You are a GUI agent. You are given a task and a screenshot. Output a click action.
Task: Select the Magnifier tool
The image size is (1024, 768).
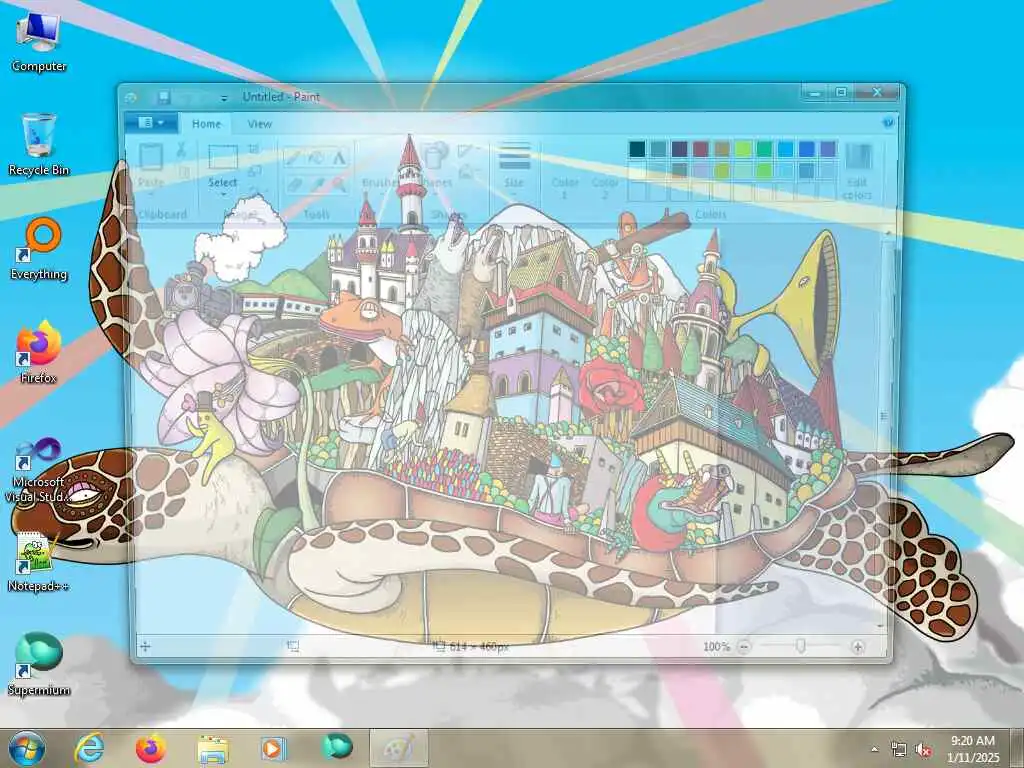(x=339, y=185)
